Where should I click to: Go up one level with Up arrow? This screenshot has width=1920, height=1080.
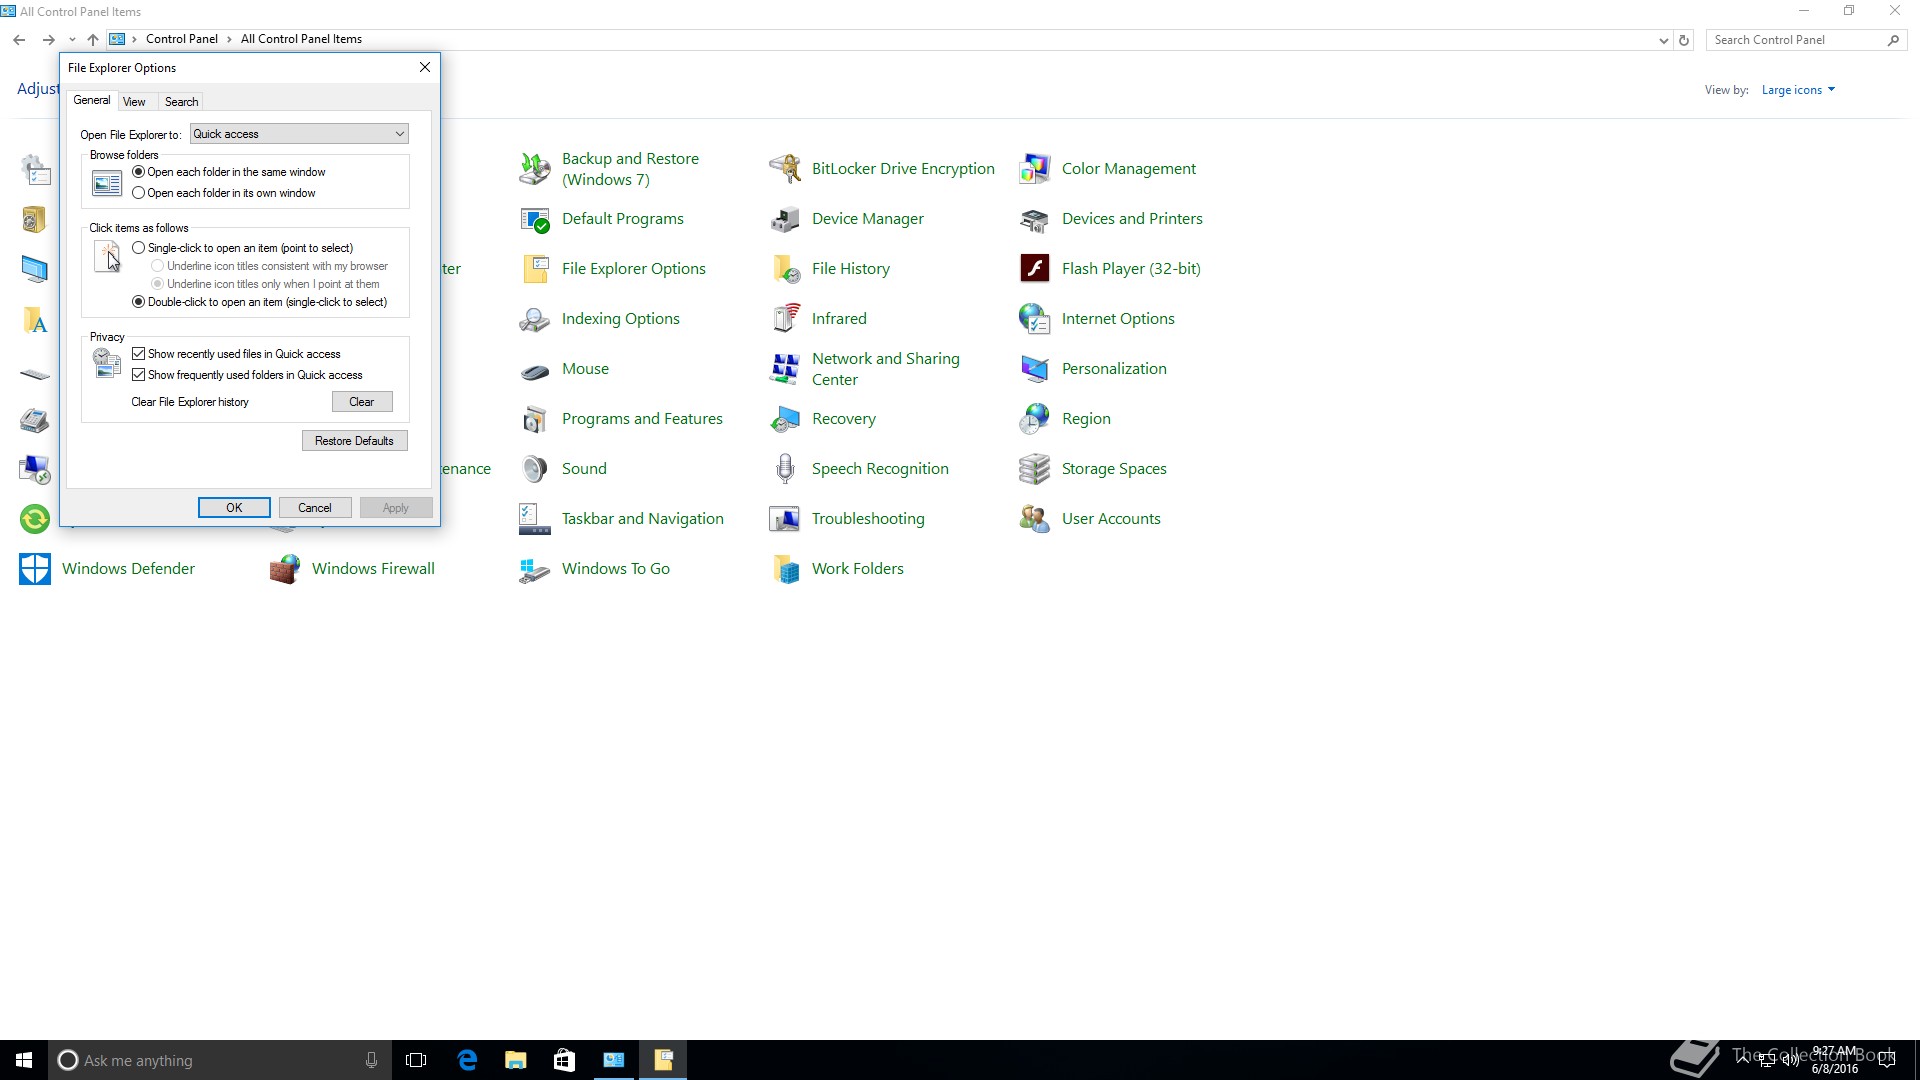[93, 40]
